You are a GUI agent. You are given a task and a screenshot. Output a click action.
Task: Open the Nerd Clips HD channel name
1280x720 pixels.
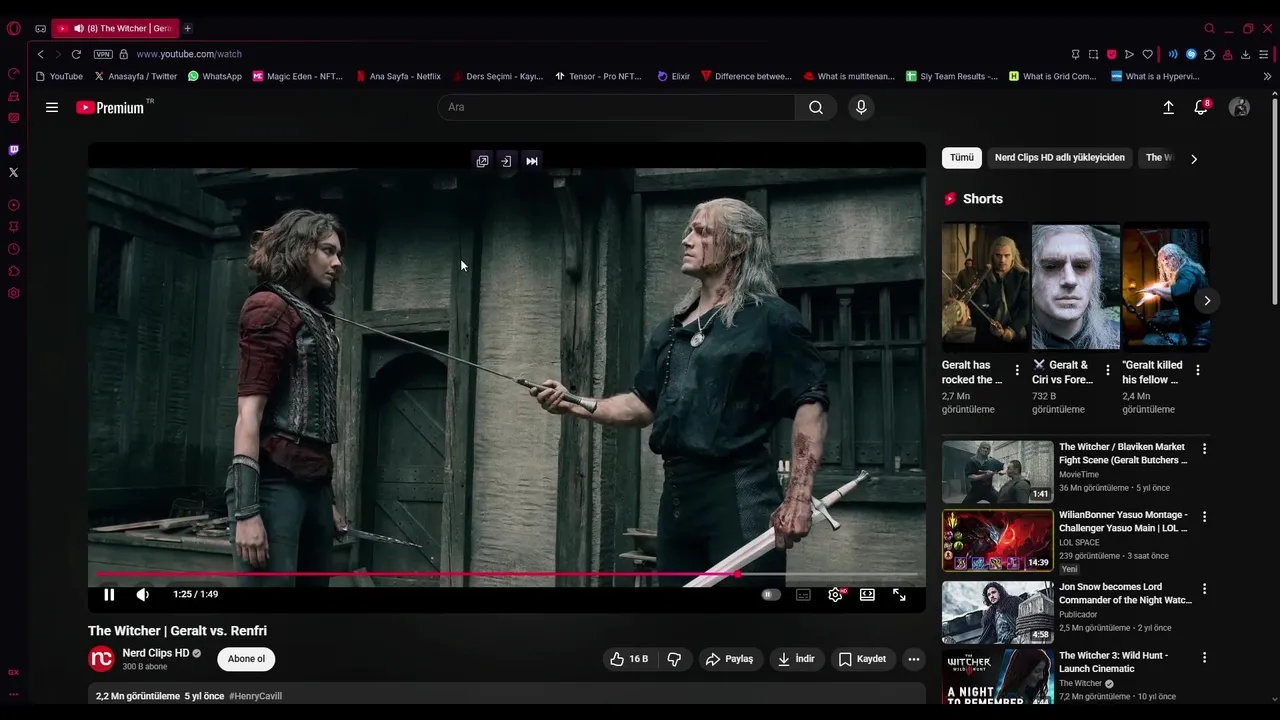click(155, 653)
